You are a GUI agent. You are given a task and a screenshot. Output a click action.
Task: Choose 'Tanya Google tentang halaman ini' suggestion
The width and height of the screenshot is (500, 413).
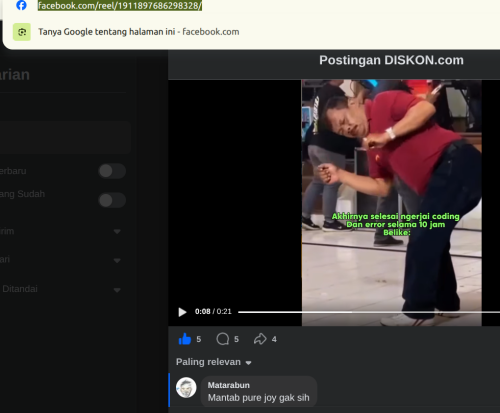coord(139,32)
